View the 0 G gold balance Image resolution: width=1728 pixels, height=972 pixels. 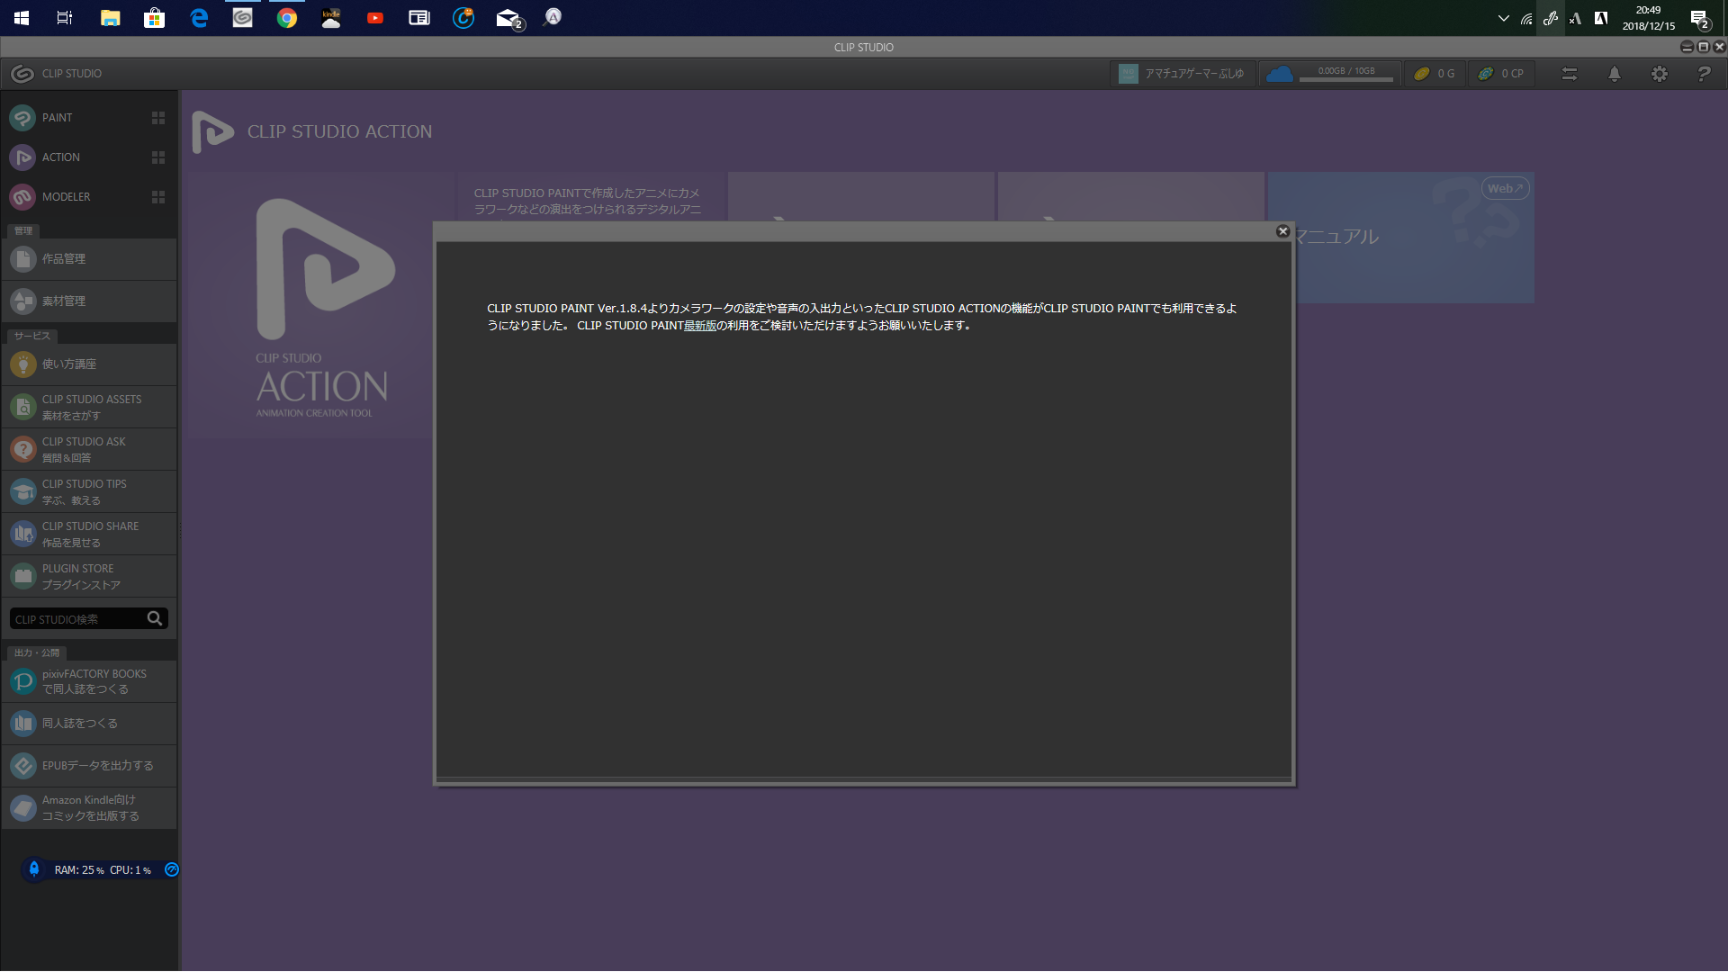click(1434, 74)
